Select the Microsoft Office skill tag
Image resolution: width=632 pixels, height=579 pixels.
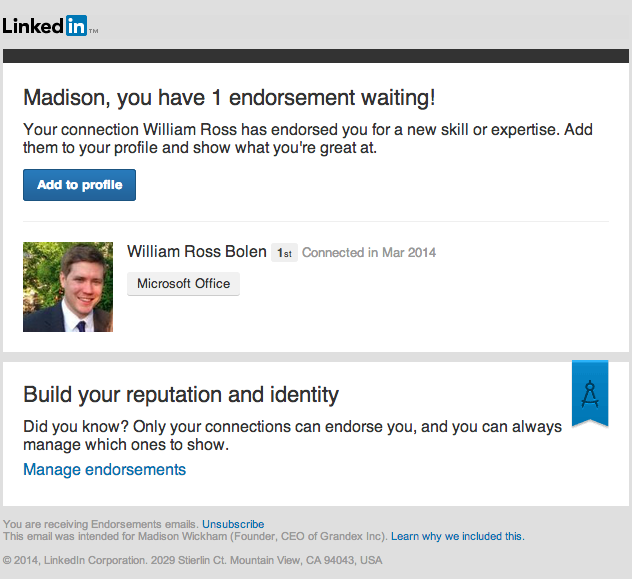point(183,284)
